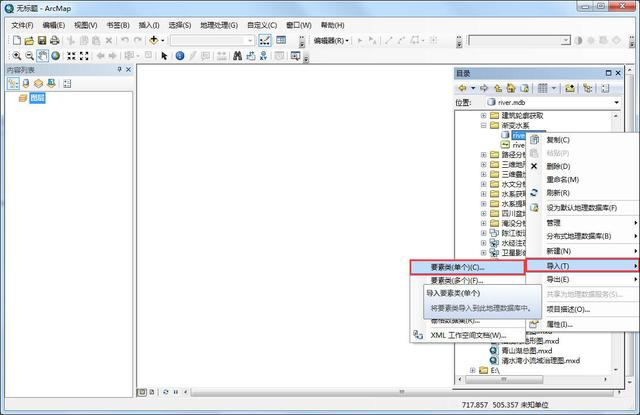This screenshot has width=640, height=415.
Task: Open the Go To XY tool
Action: click(x=263, y=56)
